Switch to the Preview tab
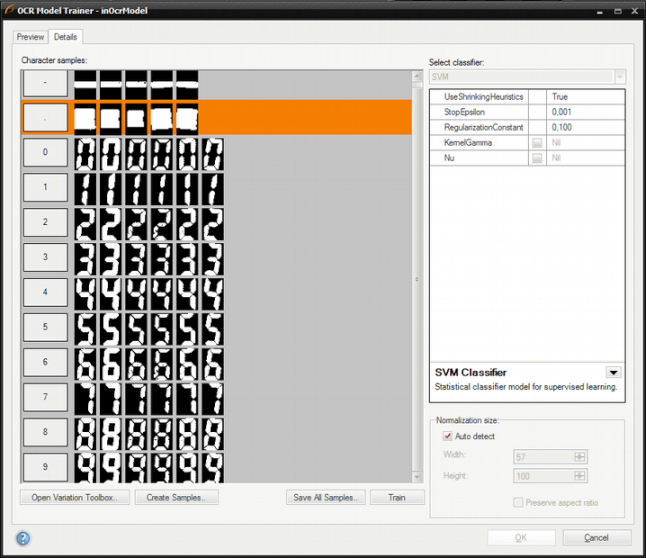Screen dimensions: 646x558 click(30, 37)
